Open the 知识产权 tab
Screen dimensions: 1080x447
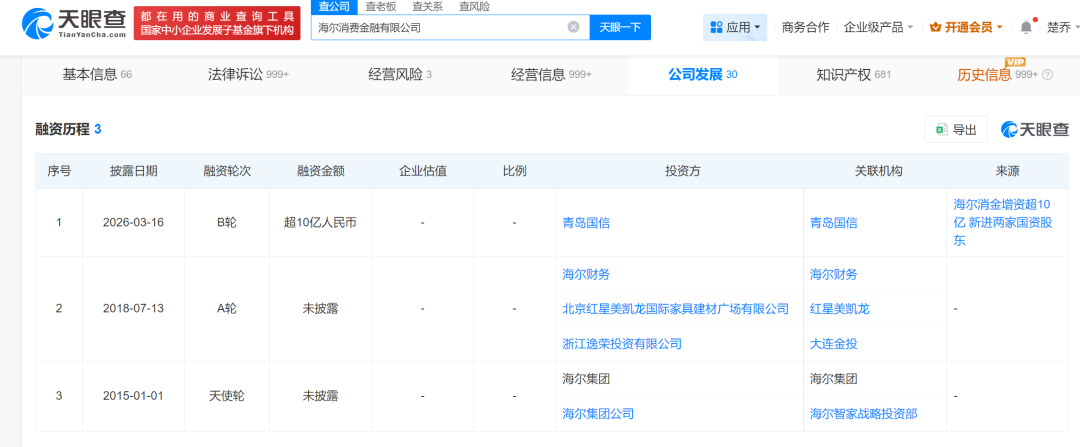854,75
